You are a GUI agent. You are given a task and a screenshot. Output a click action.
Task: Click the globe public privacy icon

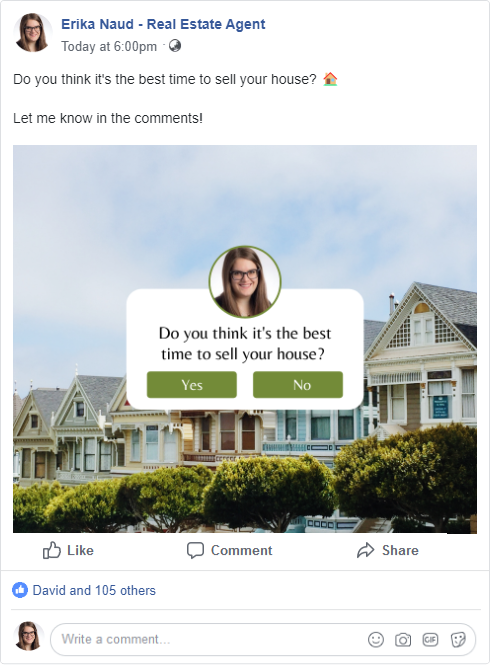click(x=175, y=45)
